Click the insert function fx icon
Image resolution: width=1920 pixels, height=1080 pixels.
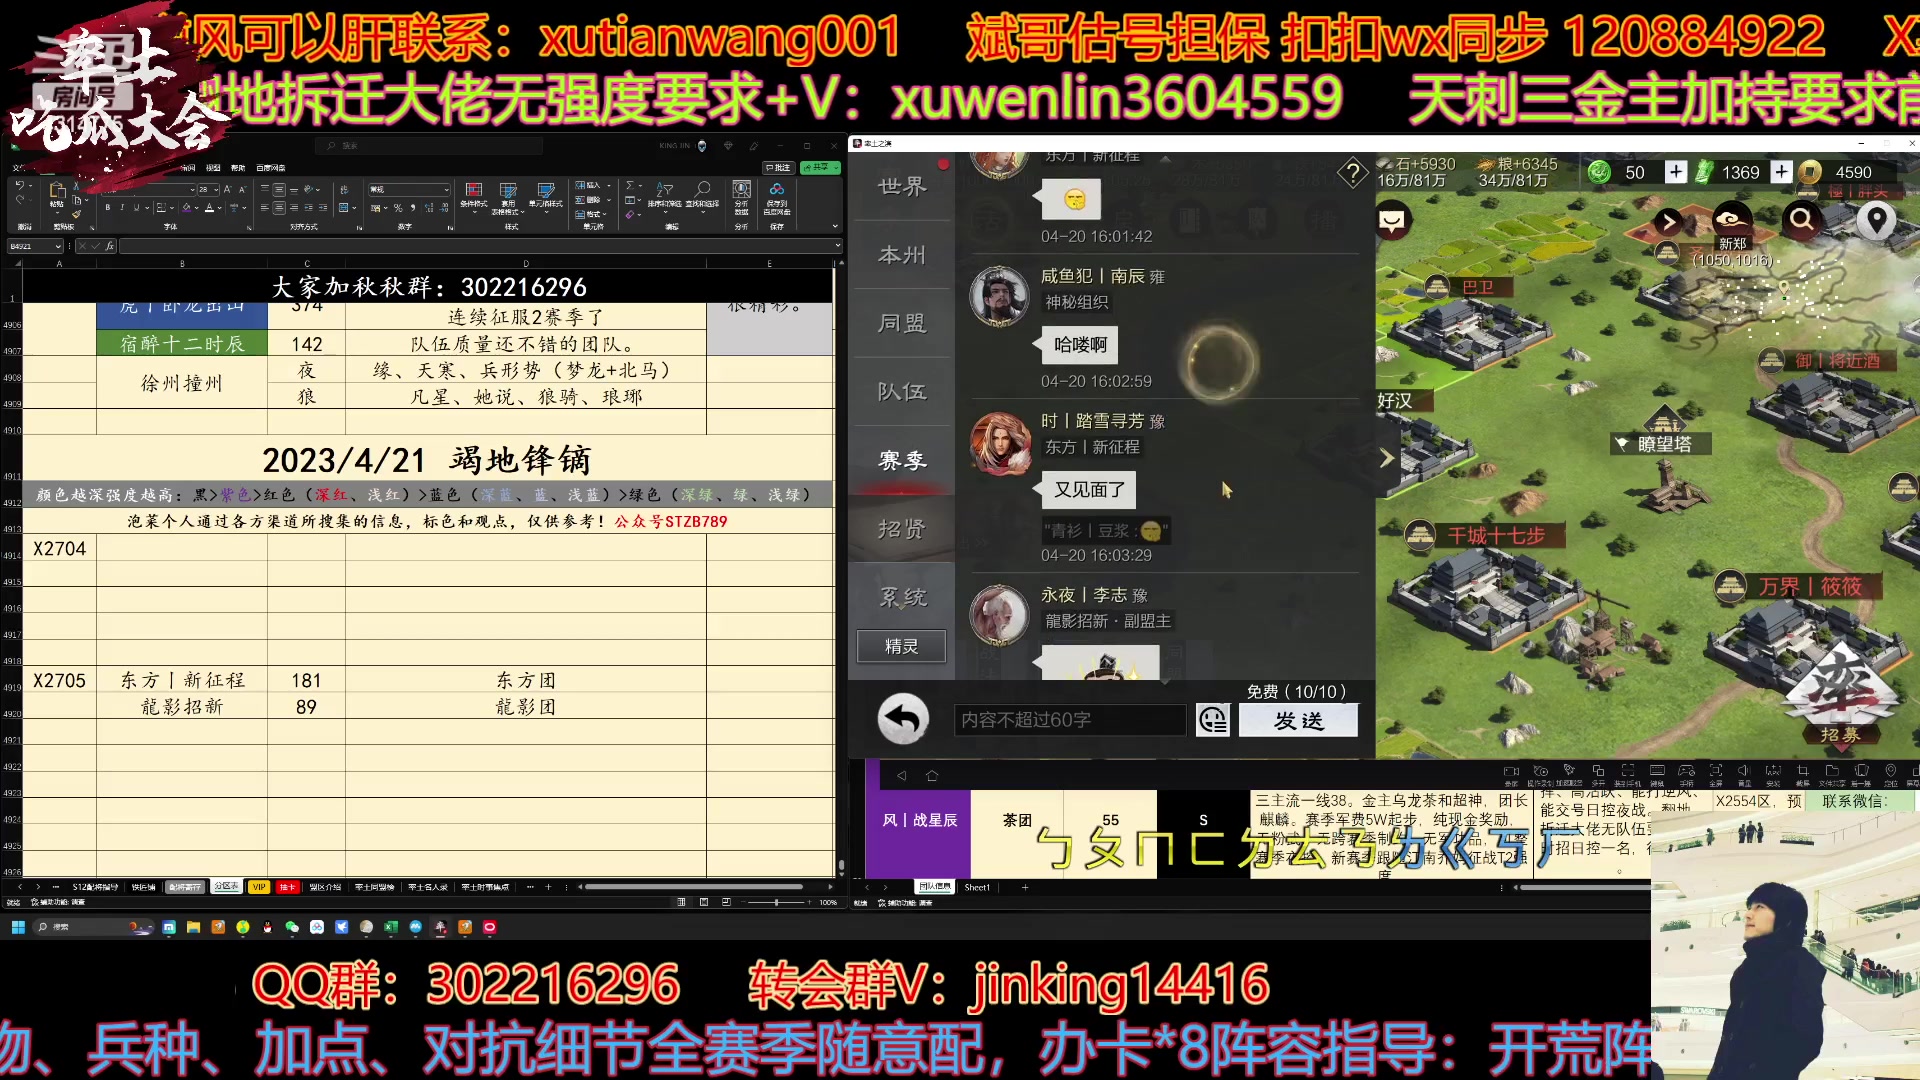tap(109, 246)
